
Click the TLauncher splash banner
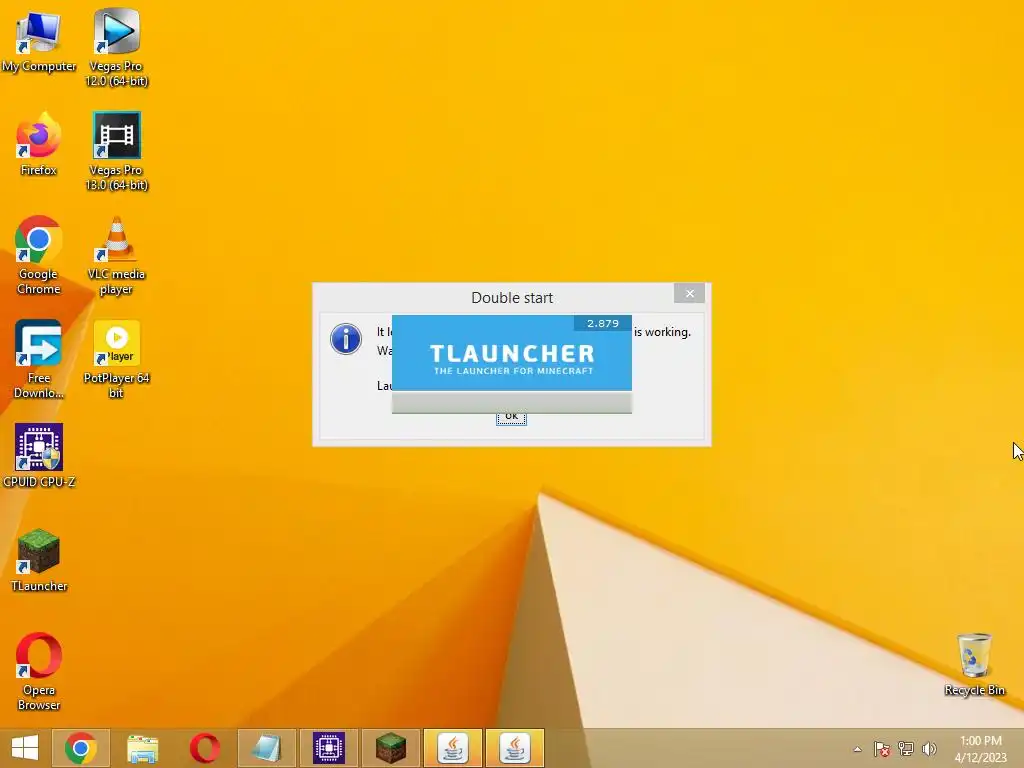coord(511,353)
